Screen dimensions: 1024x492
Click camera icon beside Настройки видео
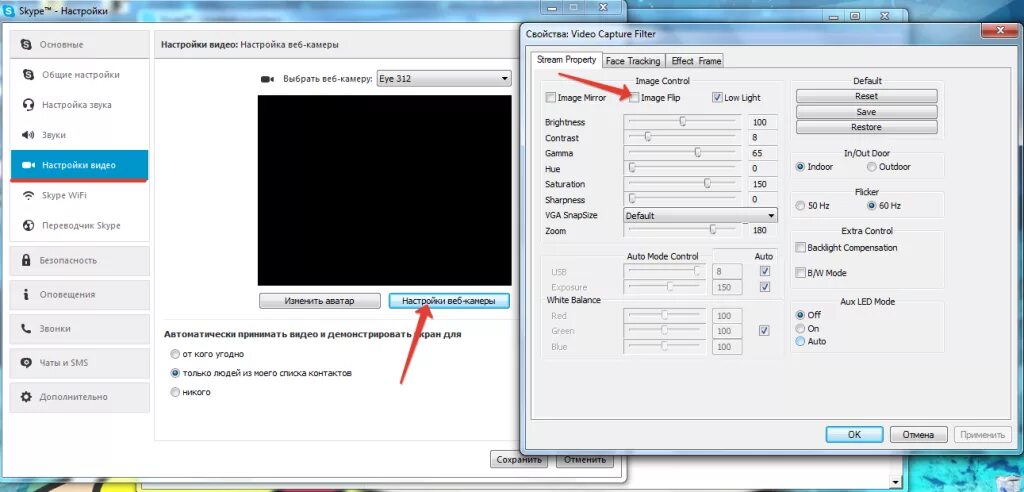28,165
